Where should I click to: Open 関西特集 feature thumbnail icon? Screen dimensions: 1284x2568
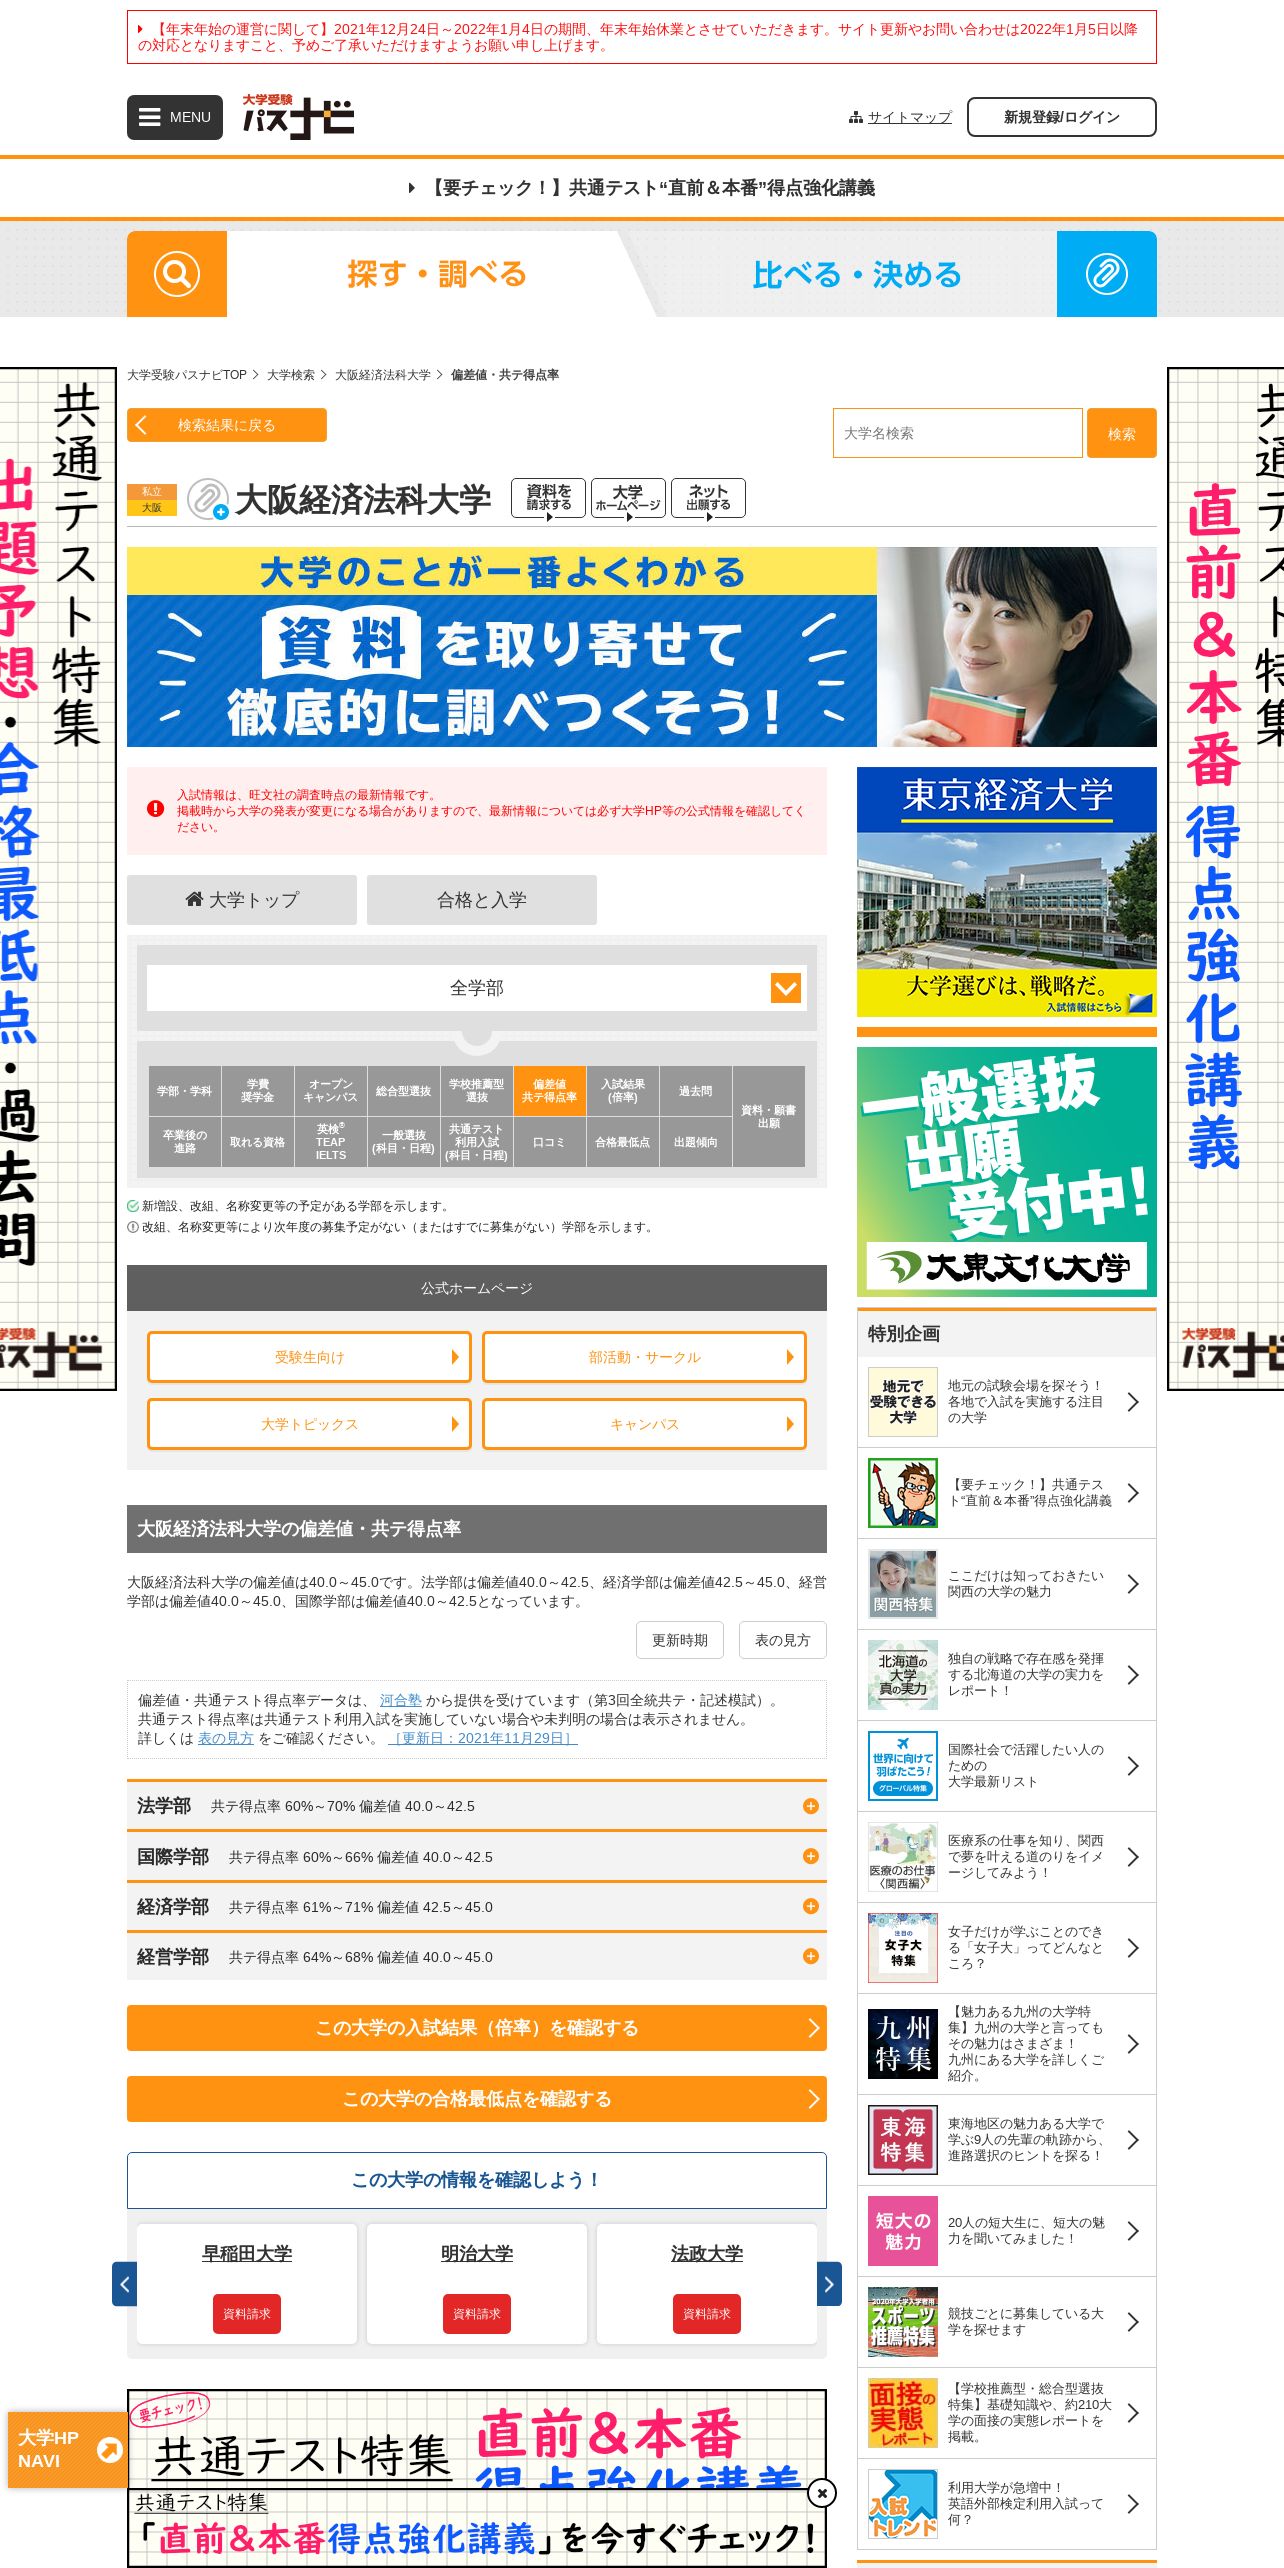point(903,1584)
